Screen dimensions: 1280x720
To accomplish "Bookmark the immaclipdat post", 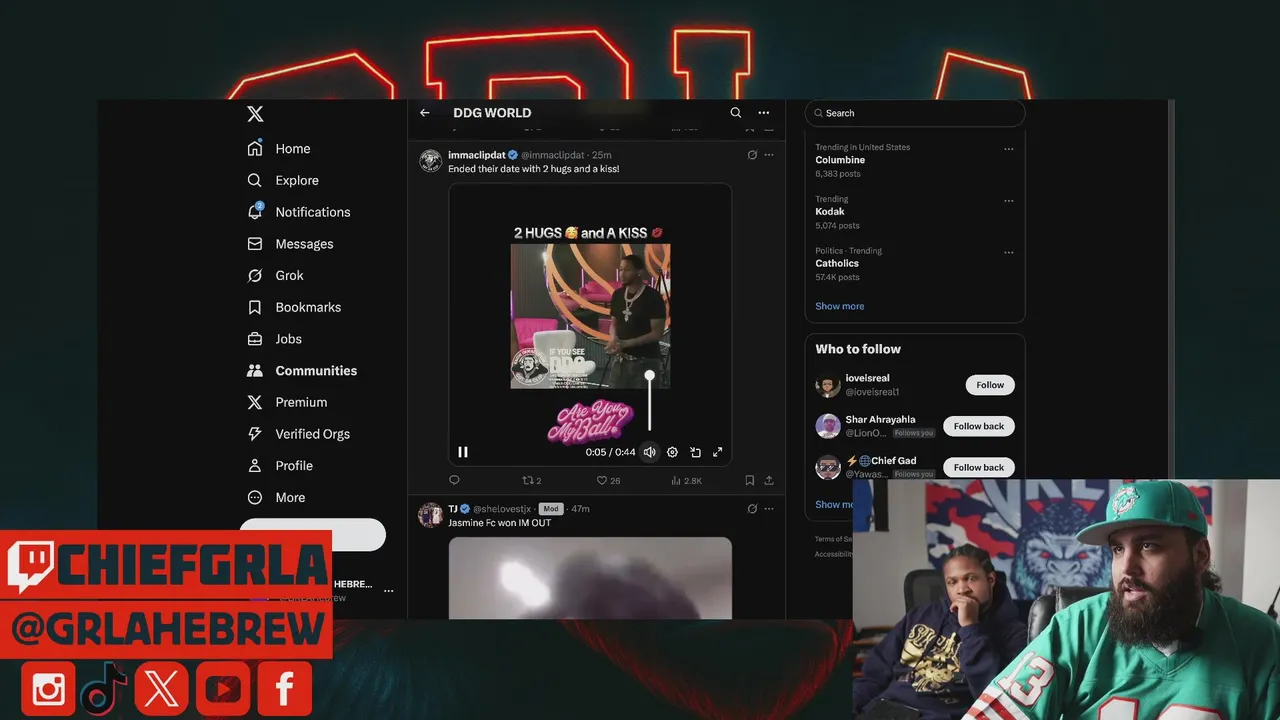I will tap(749, 481).
